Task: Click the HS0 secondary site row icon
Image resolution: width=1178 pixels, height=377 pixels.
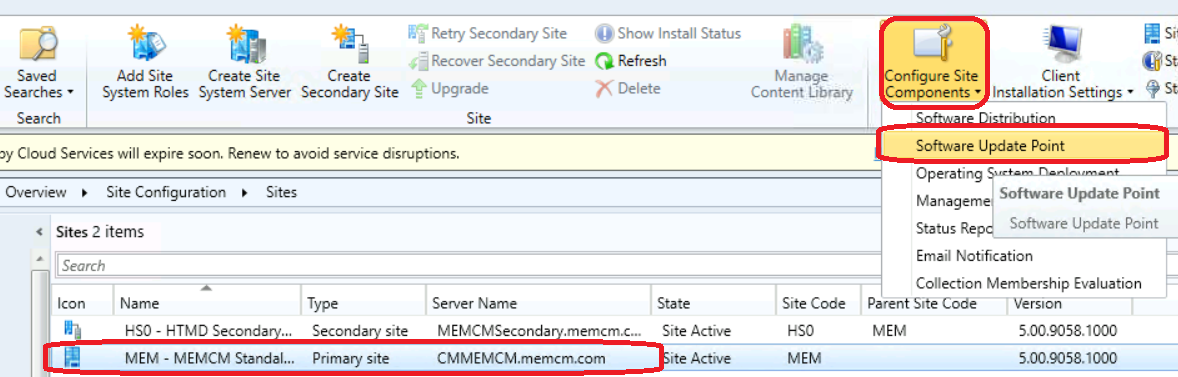Action: click(73, 330)
